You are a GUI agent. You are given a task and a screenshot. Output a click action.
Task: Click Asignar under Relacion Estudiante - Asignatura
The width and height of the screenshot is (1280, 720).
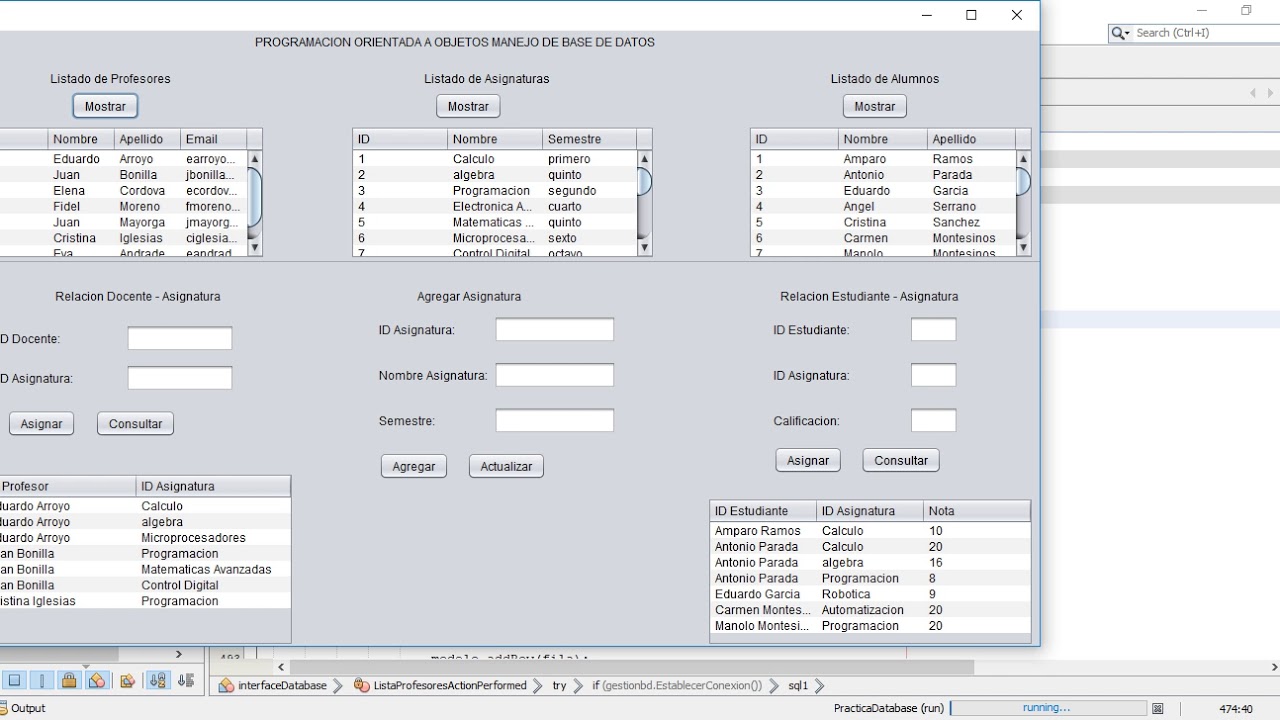click(x=808, y=460)
